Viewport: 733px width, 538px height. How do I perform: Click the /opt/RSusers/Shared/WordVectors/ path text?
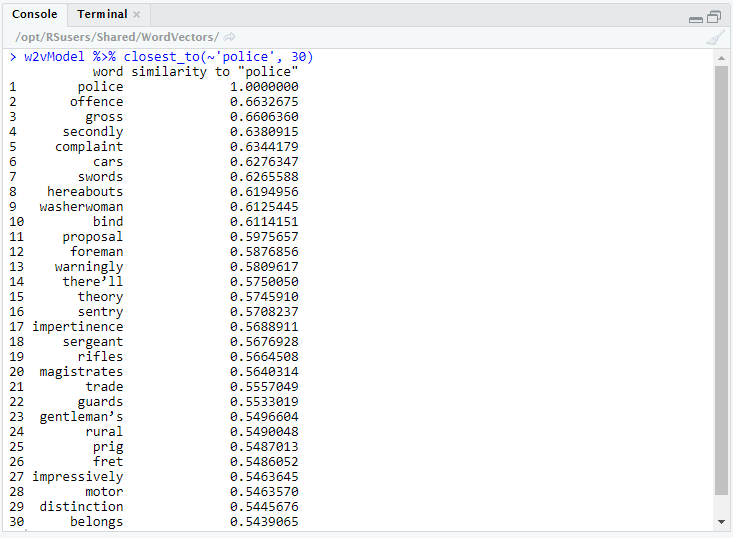[x=117, y=37]
